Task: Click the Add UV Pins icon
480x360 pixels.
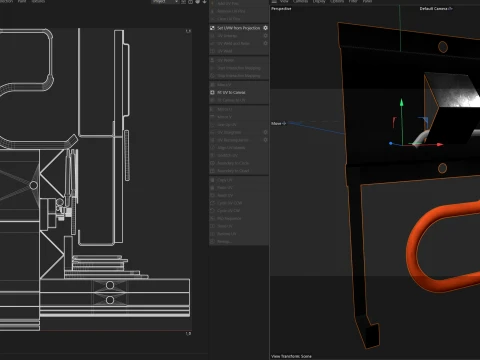Action: (x=212, y=3)
